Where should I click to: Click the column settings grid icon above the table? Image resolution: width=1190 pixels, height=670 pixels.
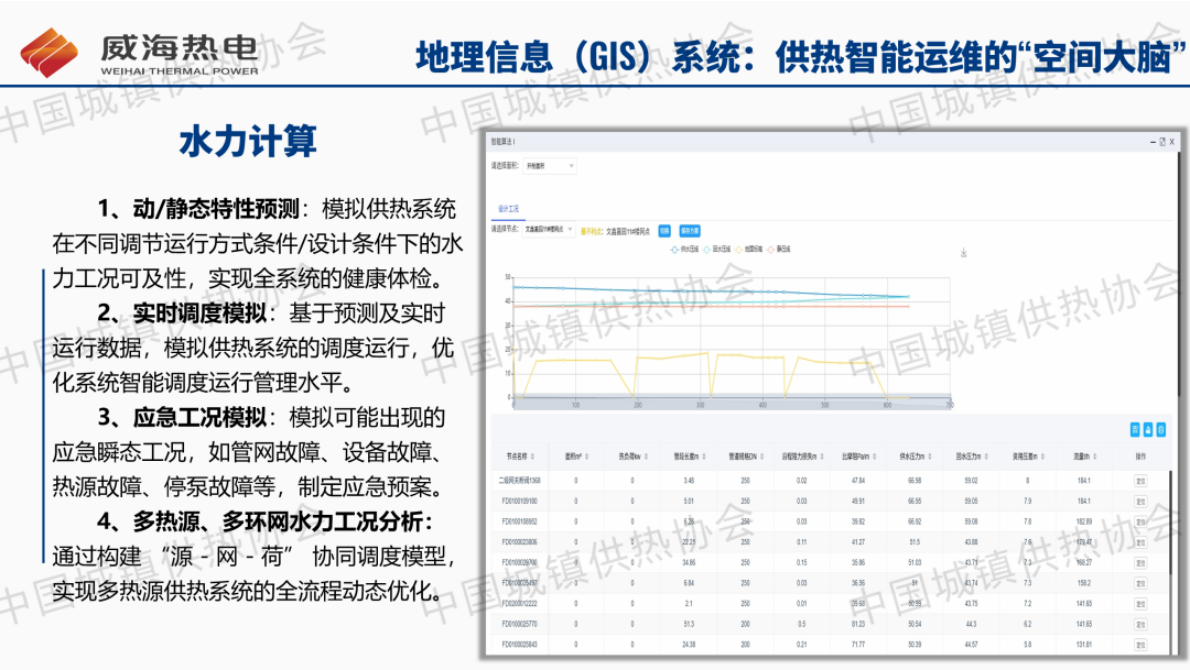(1135, 429)
